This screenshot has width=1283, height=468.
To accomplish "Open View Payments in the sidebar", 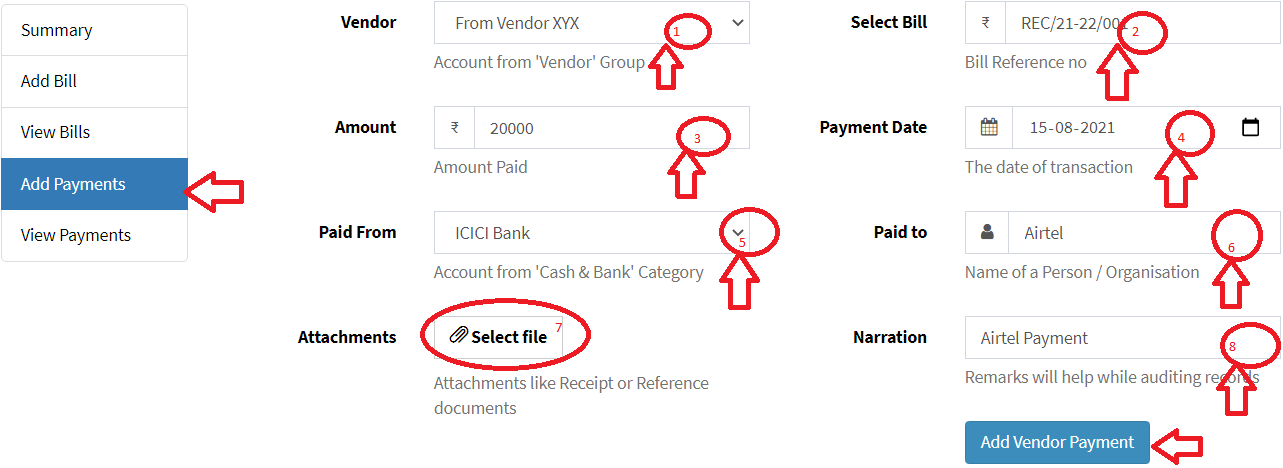I will [94, 236].
